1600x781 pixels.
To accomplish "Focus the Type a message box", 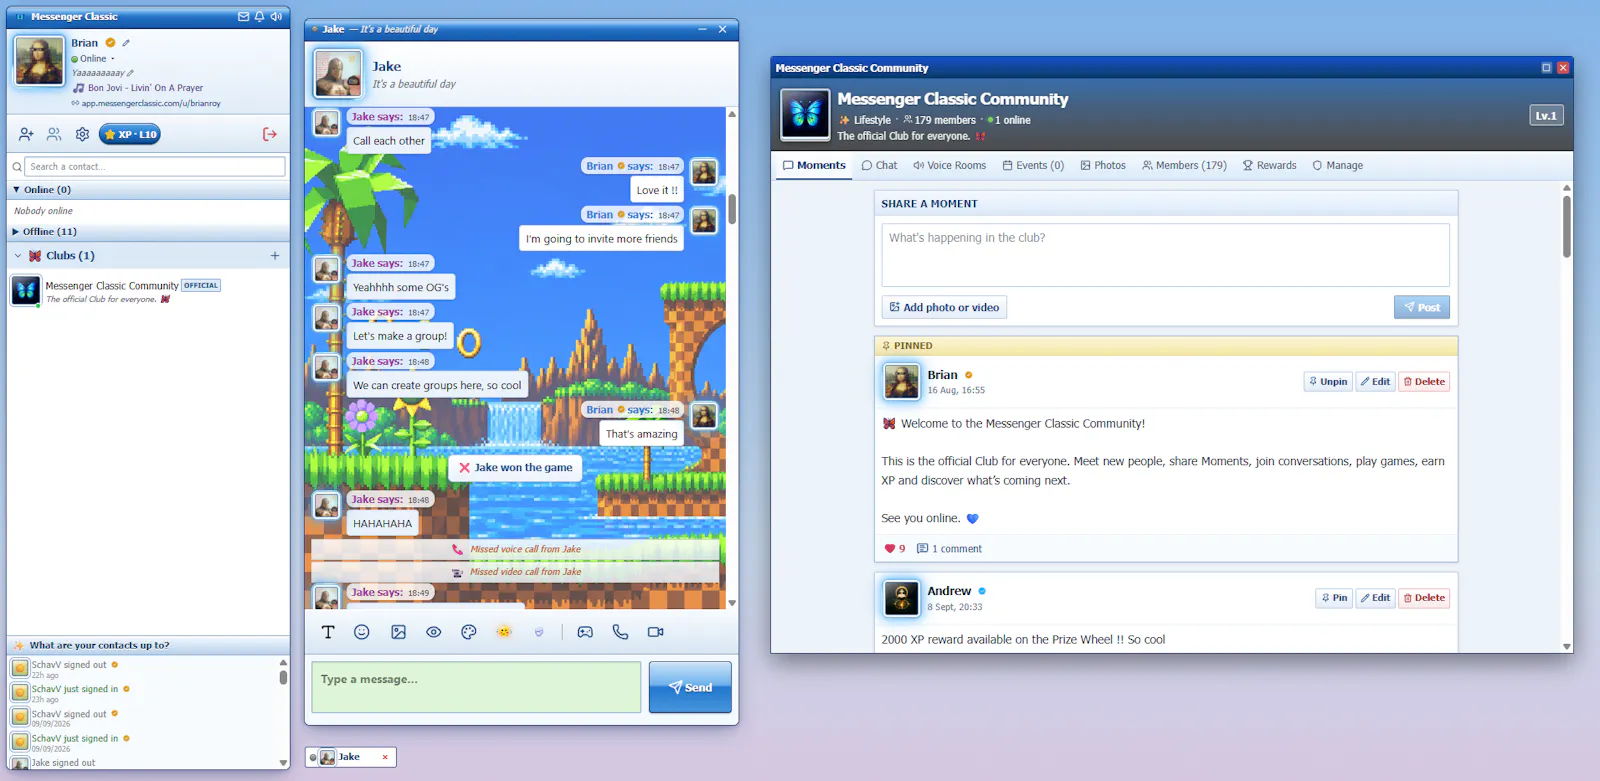I will click(x=476, y=687).
